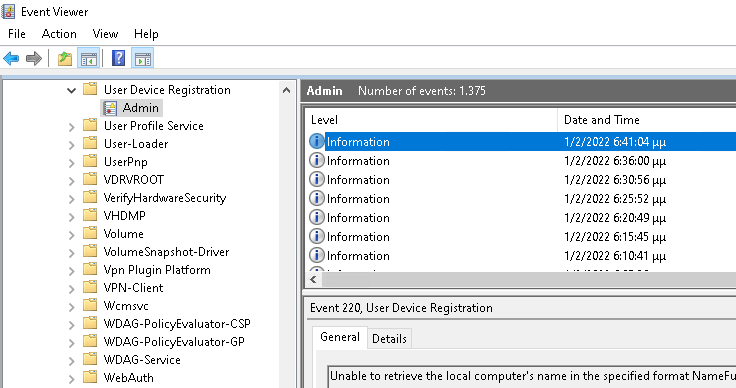Click the VPN-Client folder icon
Image resolution: width=736 pixels, height=388 pixels.
point(90,287)
